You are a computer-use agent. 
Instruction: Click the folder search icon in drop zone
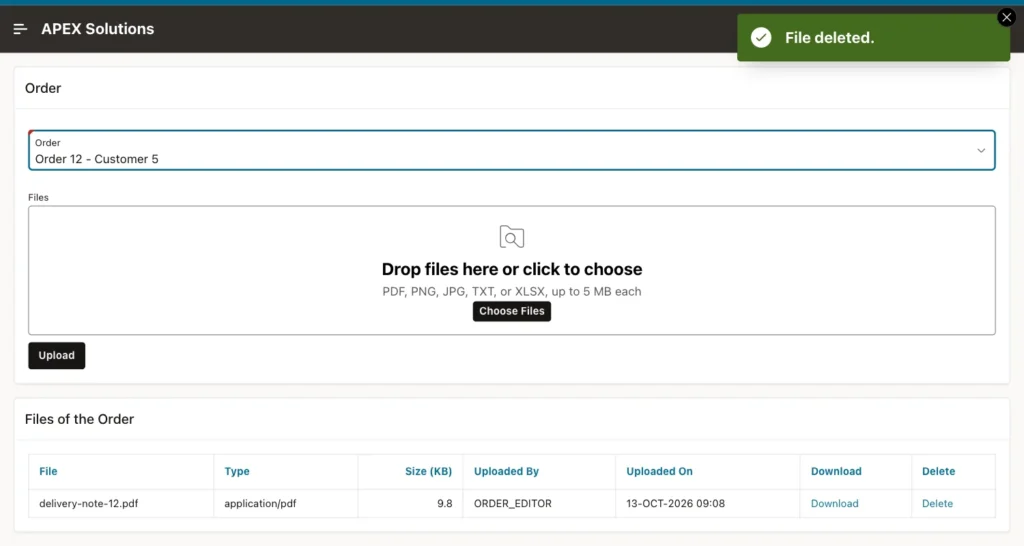coord(512,236)
